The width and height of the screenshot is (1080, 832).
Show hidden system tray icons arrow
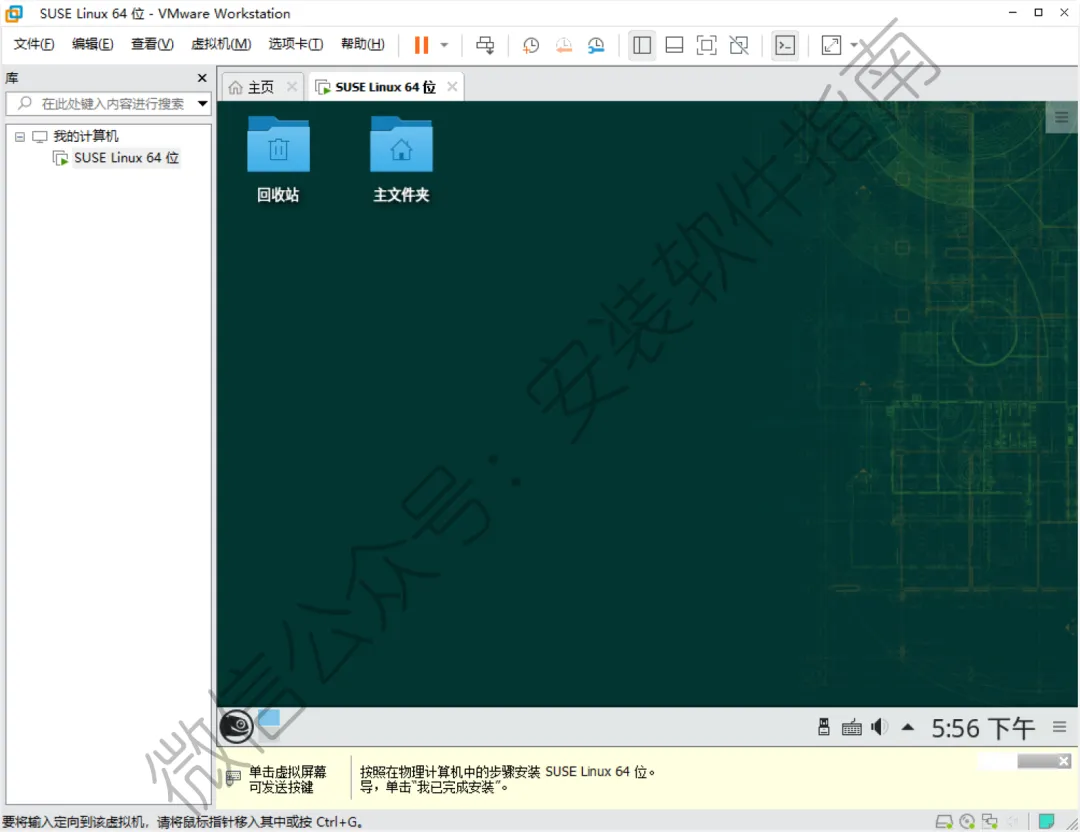(908, 727)
